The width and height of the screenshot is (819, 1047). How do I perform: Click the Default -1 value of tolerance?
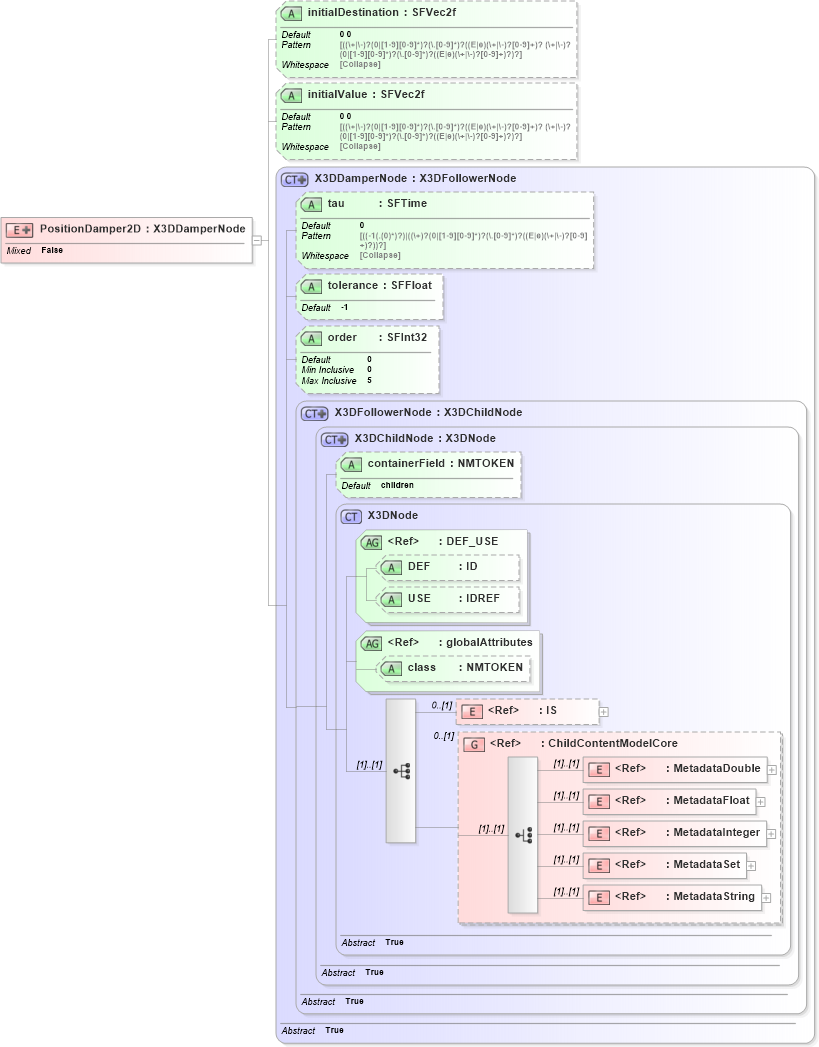point(325,308)
